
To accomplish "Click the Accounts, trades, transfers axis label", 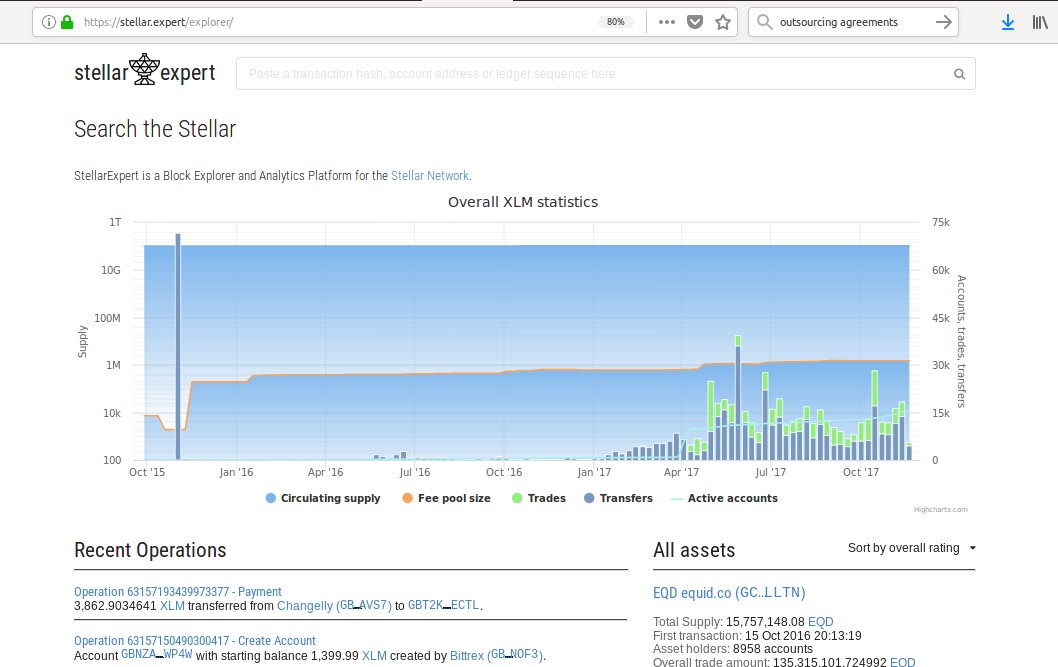I will point(962,341).
